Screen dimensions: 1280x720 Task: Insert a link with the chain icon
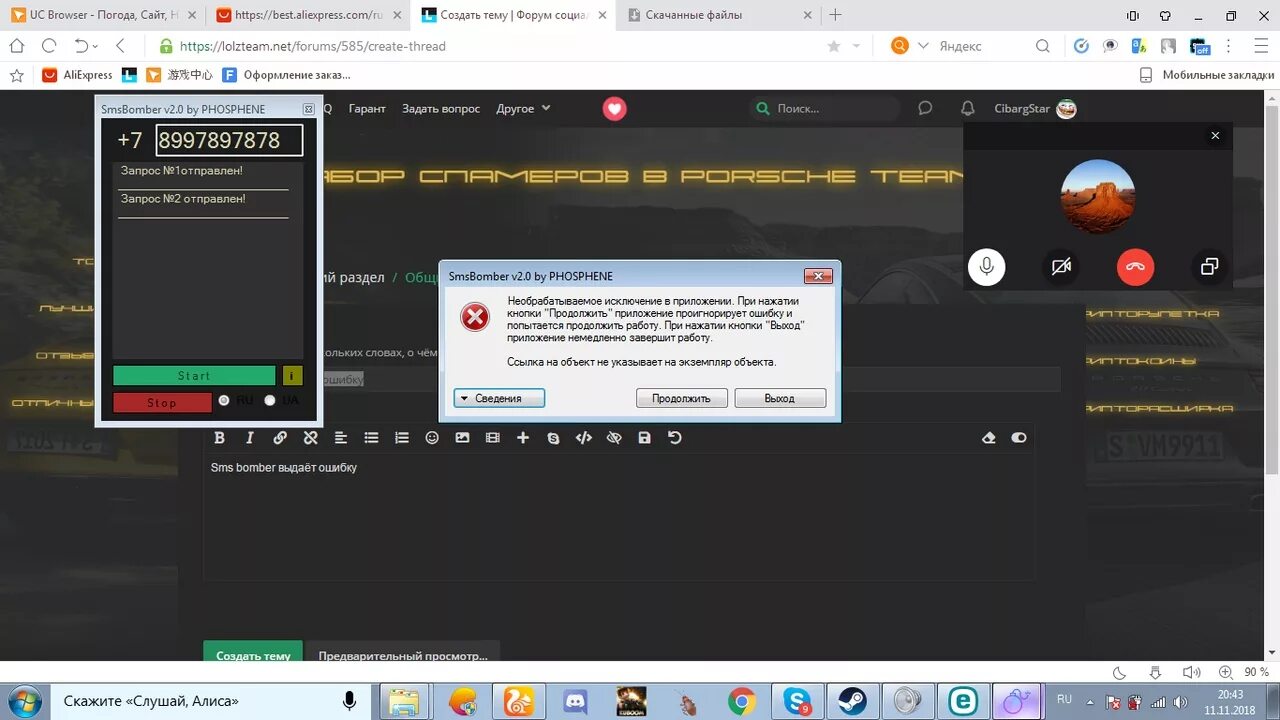coord(280,438)
